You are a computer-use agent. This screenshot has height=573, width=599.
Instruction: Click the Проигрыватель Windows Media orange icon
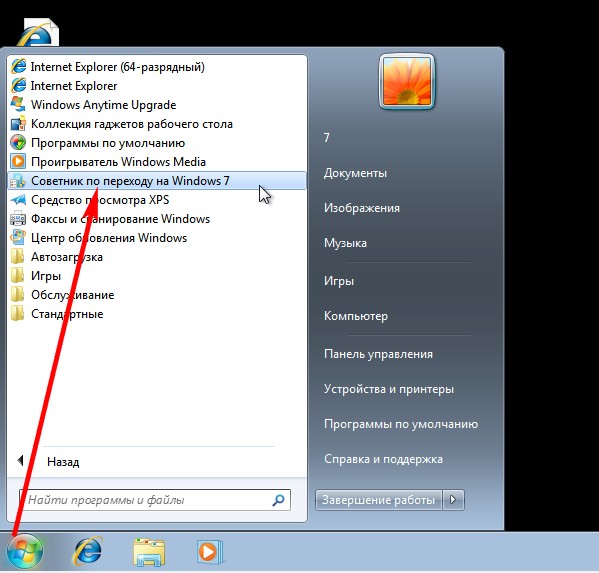click(18, 162)
